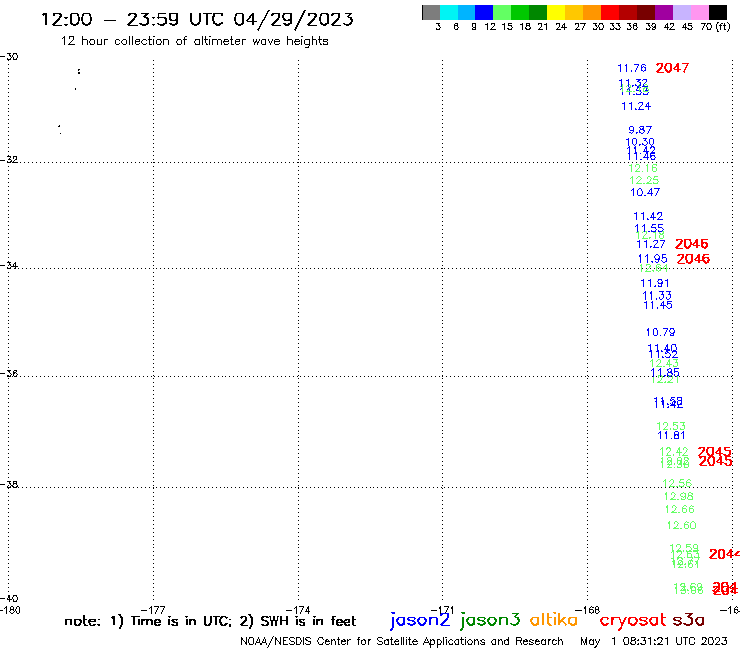Click the longitude axis label -174
This screenshot has height=650, width=740.
click(298, 610)
